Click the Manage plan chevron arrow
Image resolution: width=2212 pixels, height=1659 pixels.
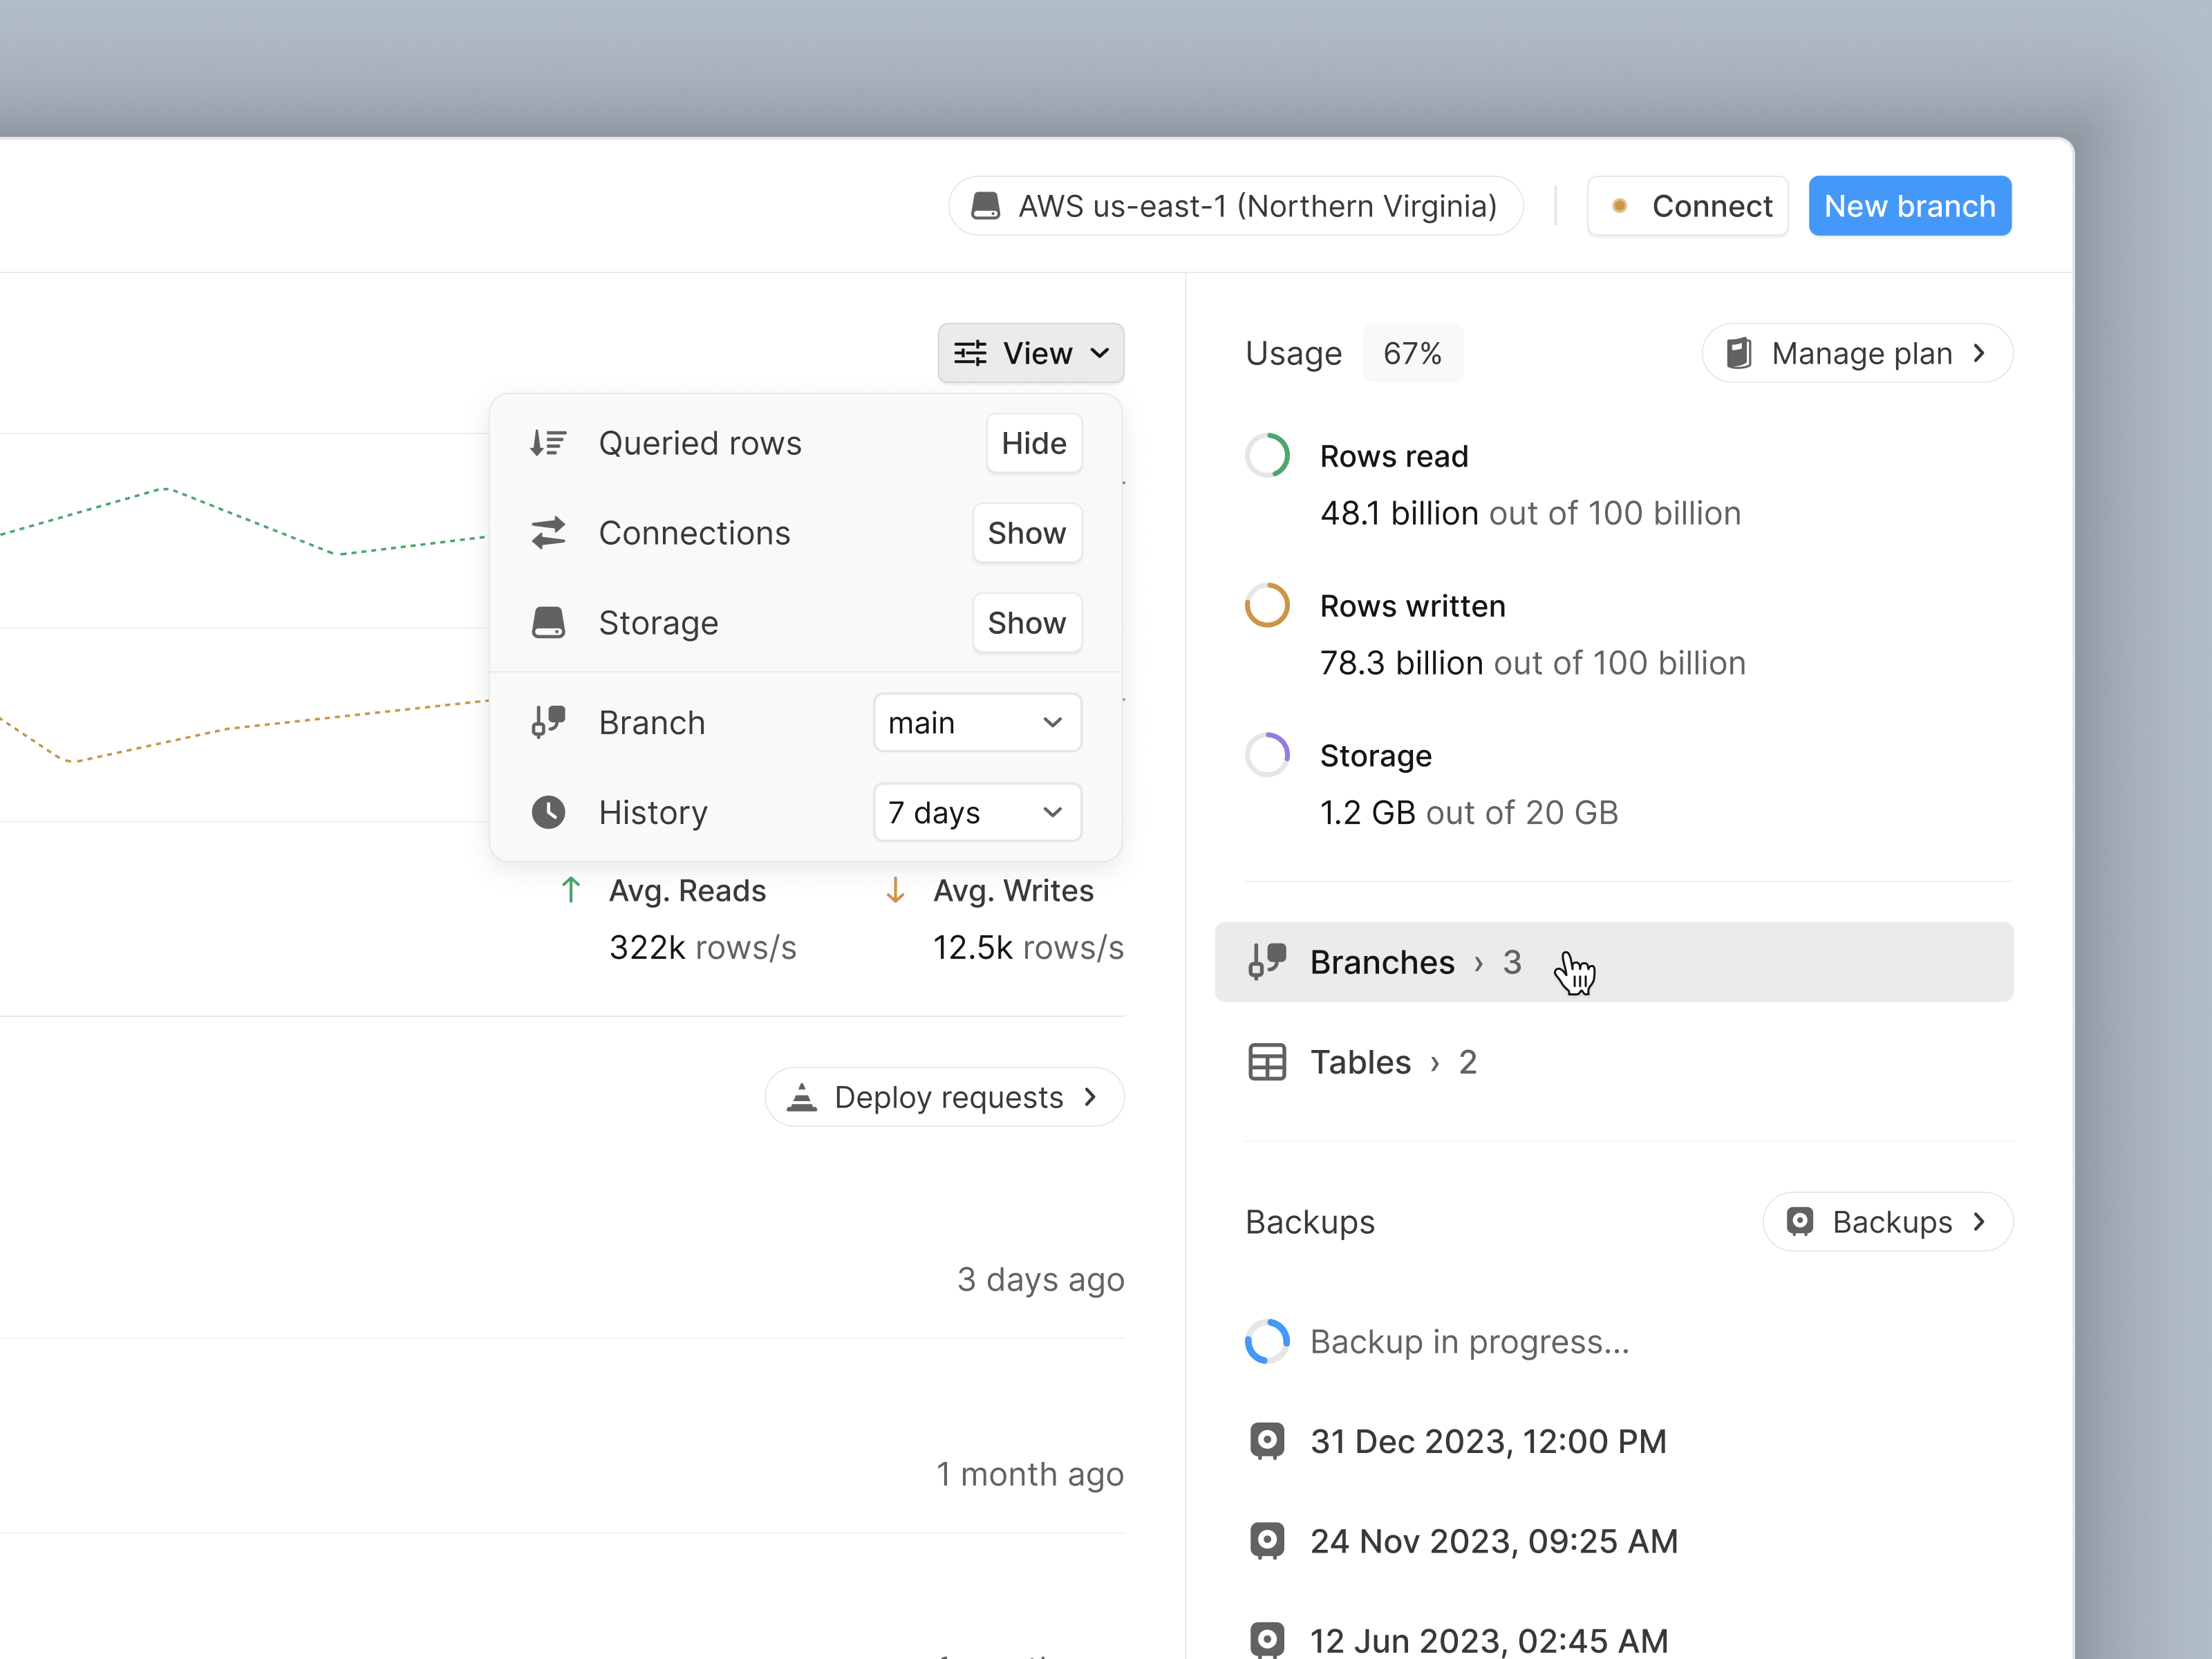(1979, 353)
